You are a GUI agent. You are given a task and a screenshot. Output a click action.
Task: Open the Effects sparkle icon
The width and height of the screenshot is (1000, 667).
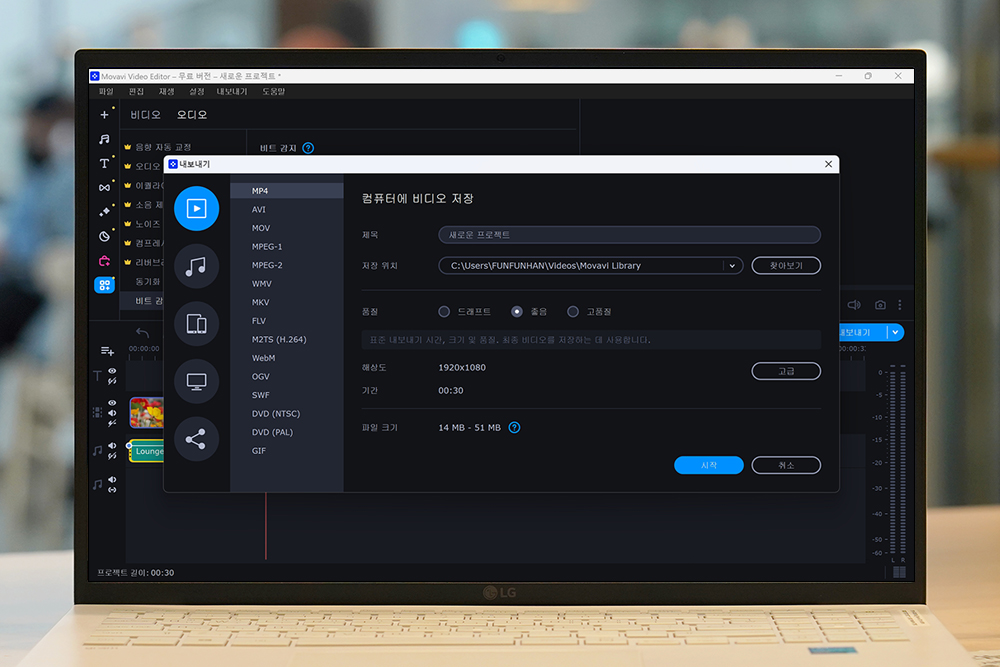click(104, 212)
